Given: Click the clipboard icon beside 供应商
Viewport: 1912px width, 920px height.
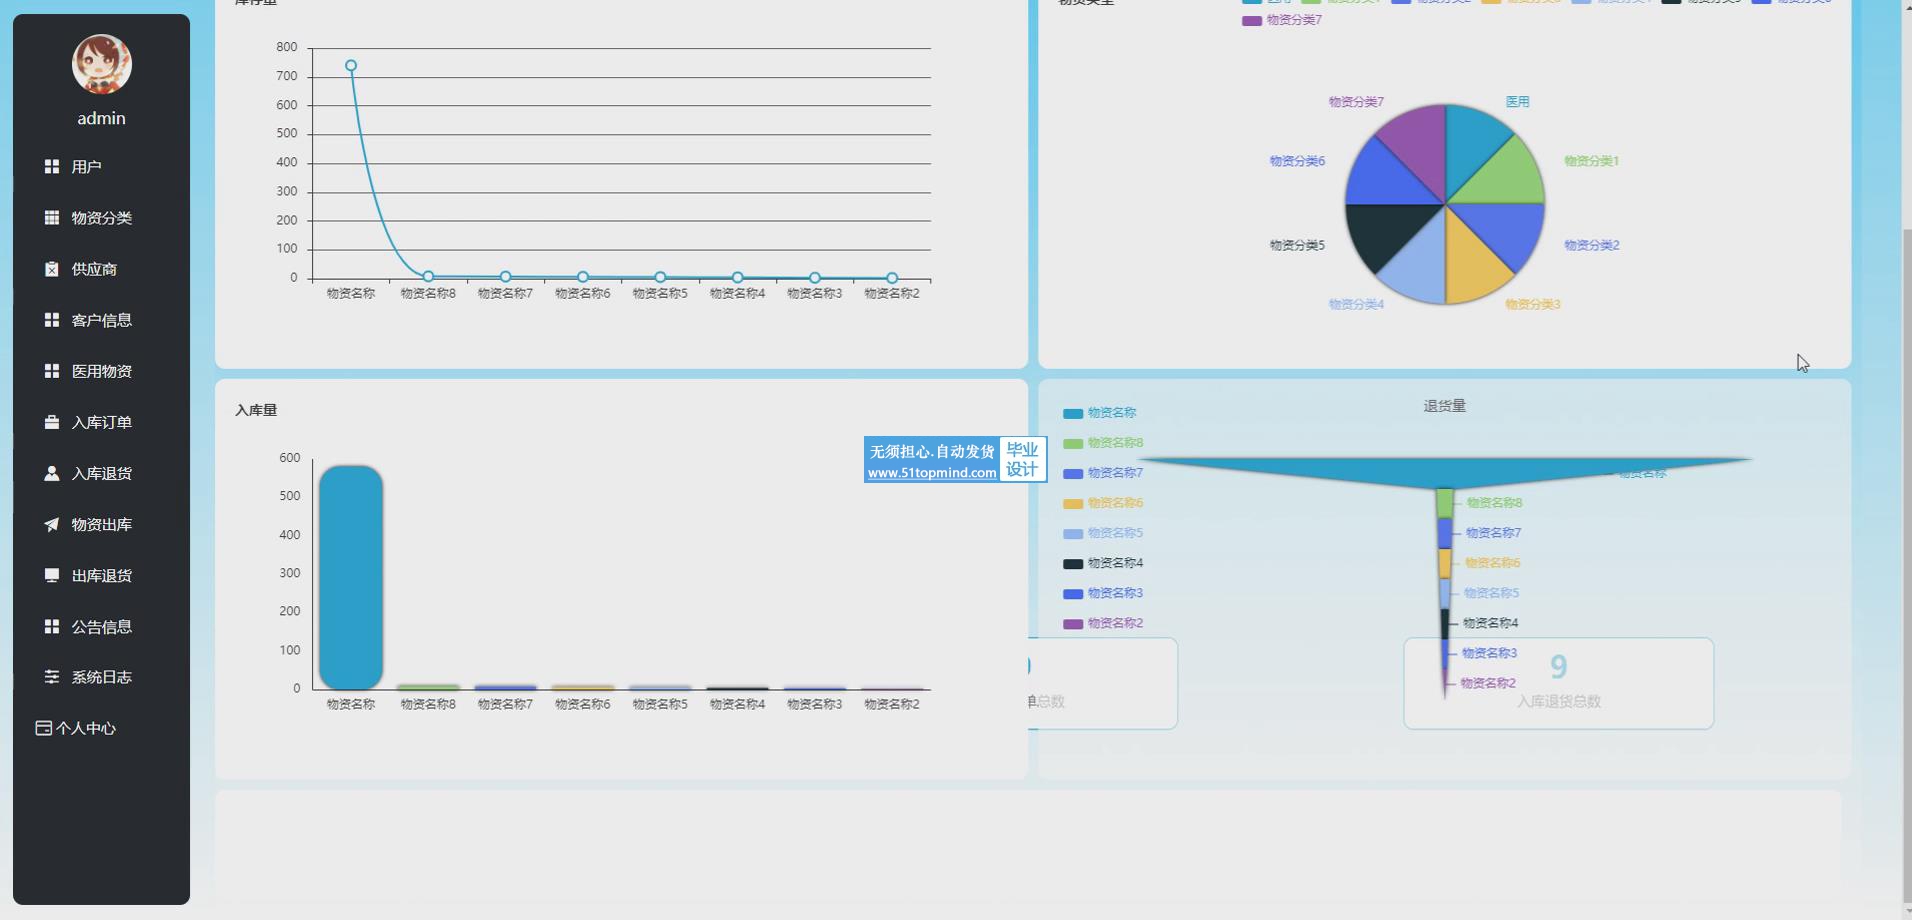Looking at the screenshot, I should click(52, 269).
